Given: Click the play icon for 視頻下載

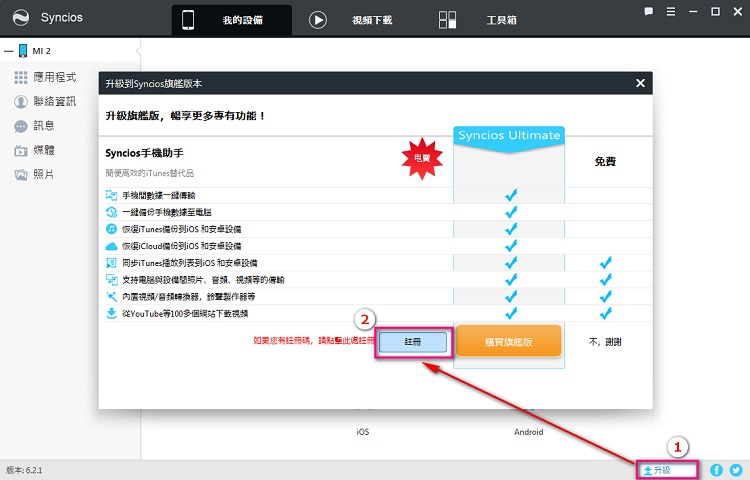Looking at the screenshot, I should pos(318,20).
